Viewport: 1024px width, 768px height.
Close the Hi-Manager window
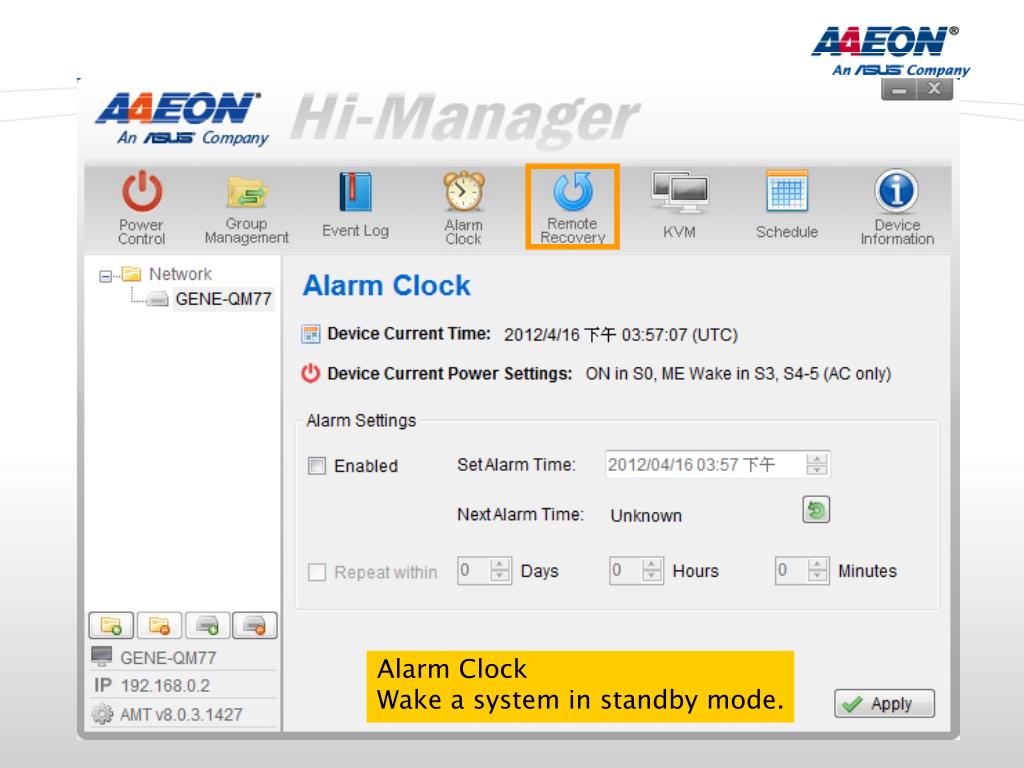click(x=935, y=89)
